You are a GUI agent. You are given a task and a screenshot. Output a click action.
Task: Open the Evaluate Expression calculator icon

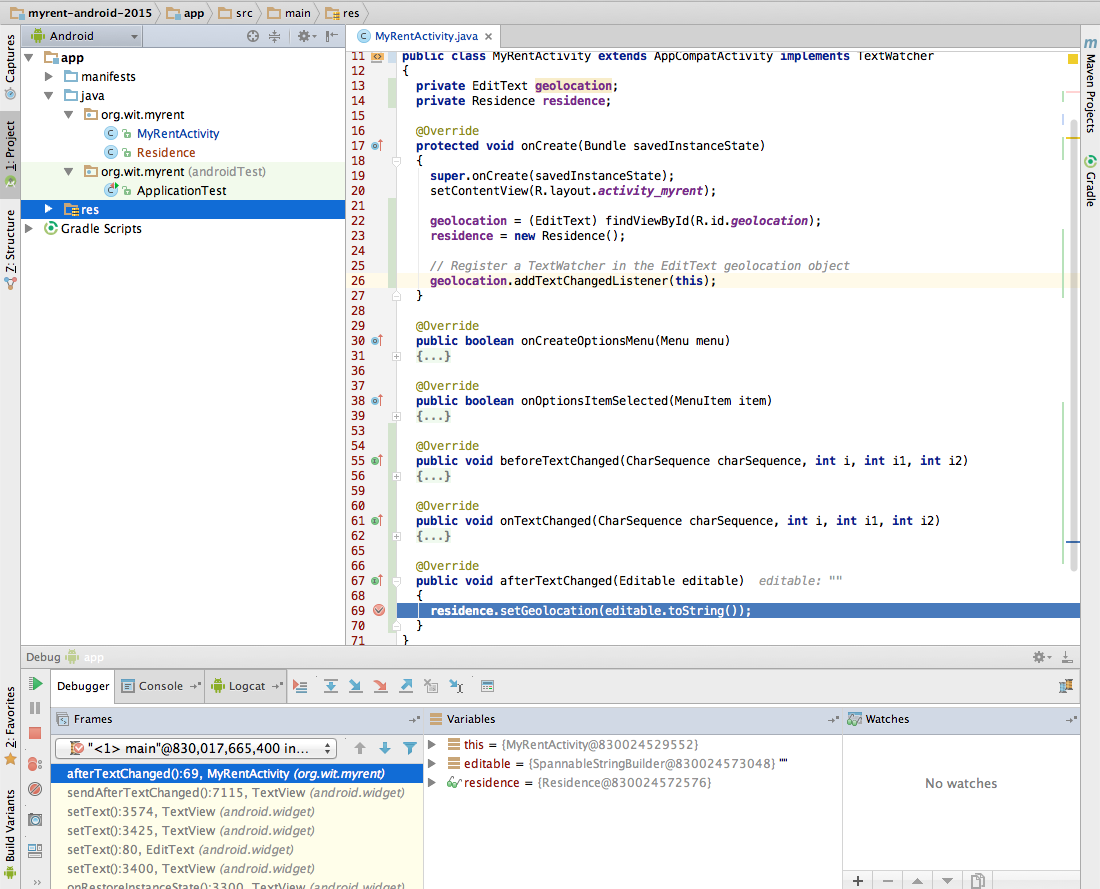487,686
